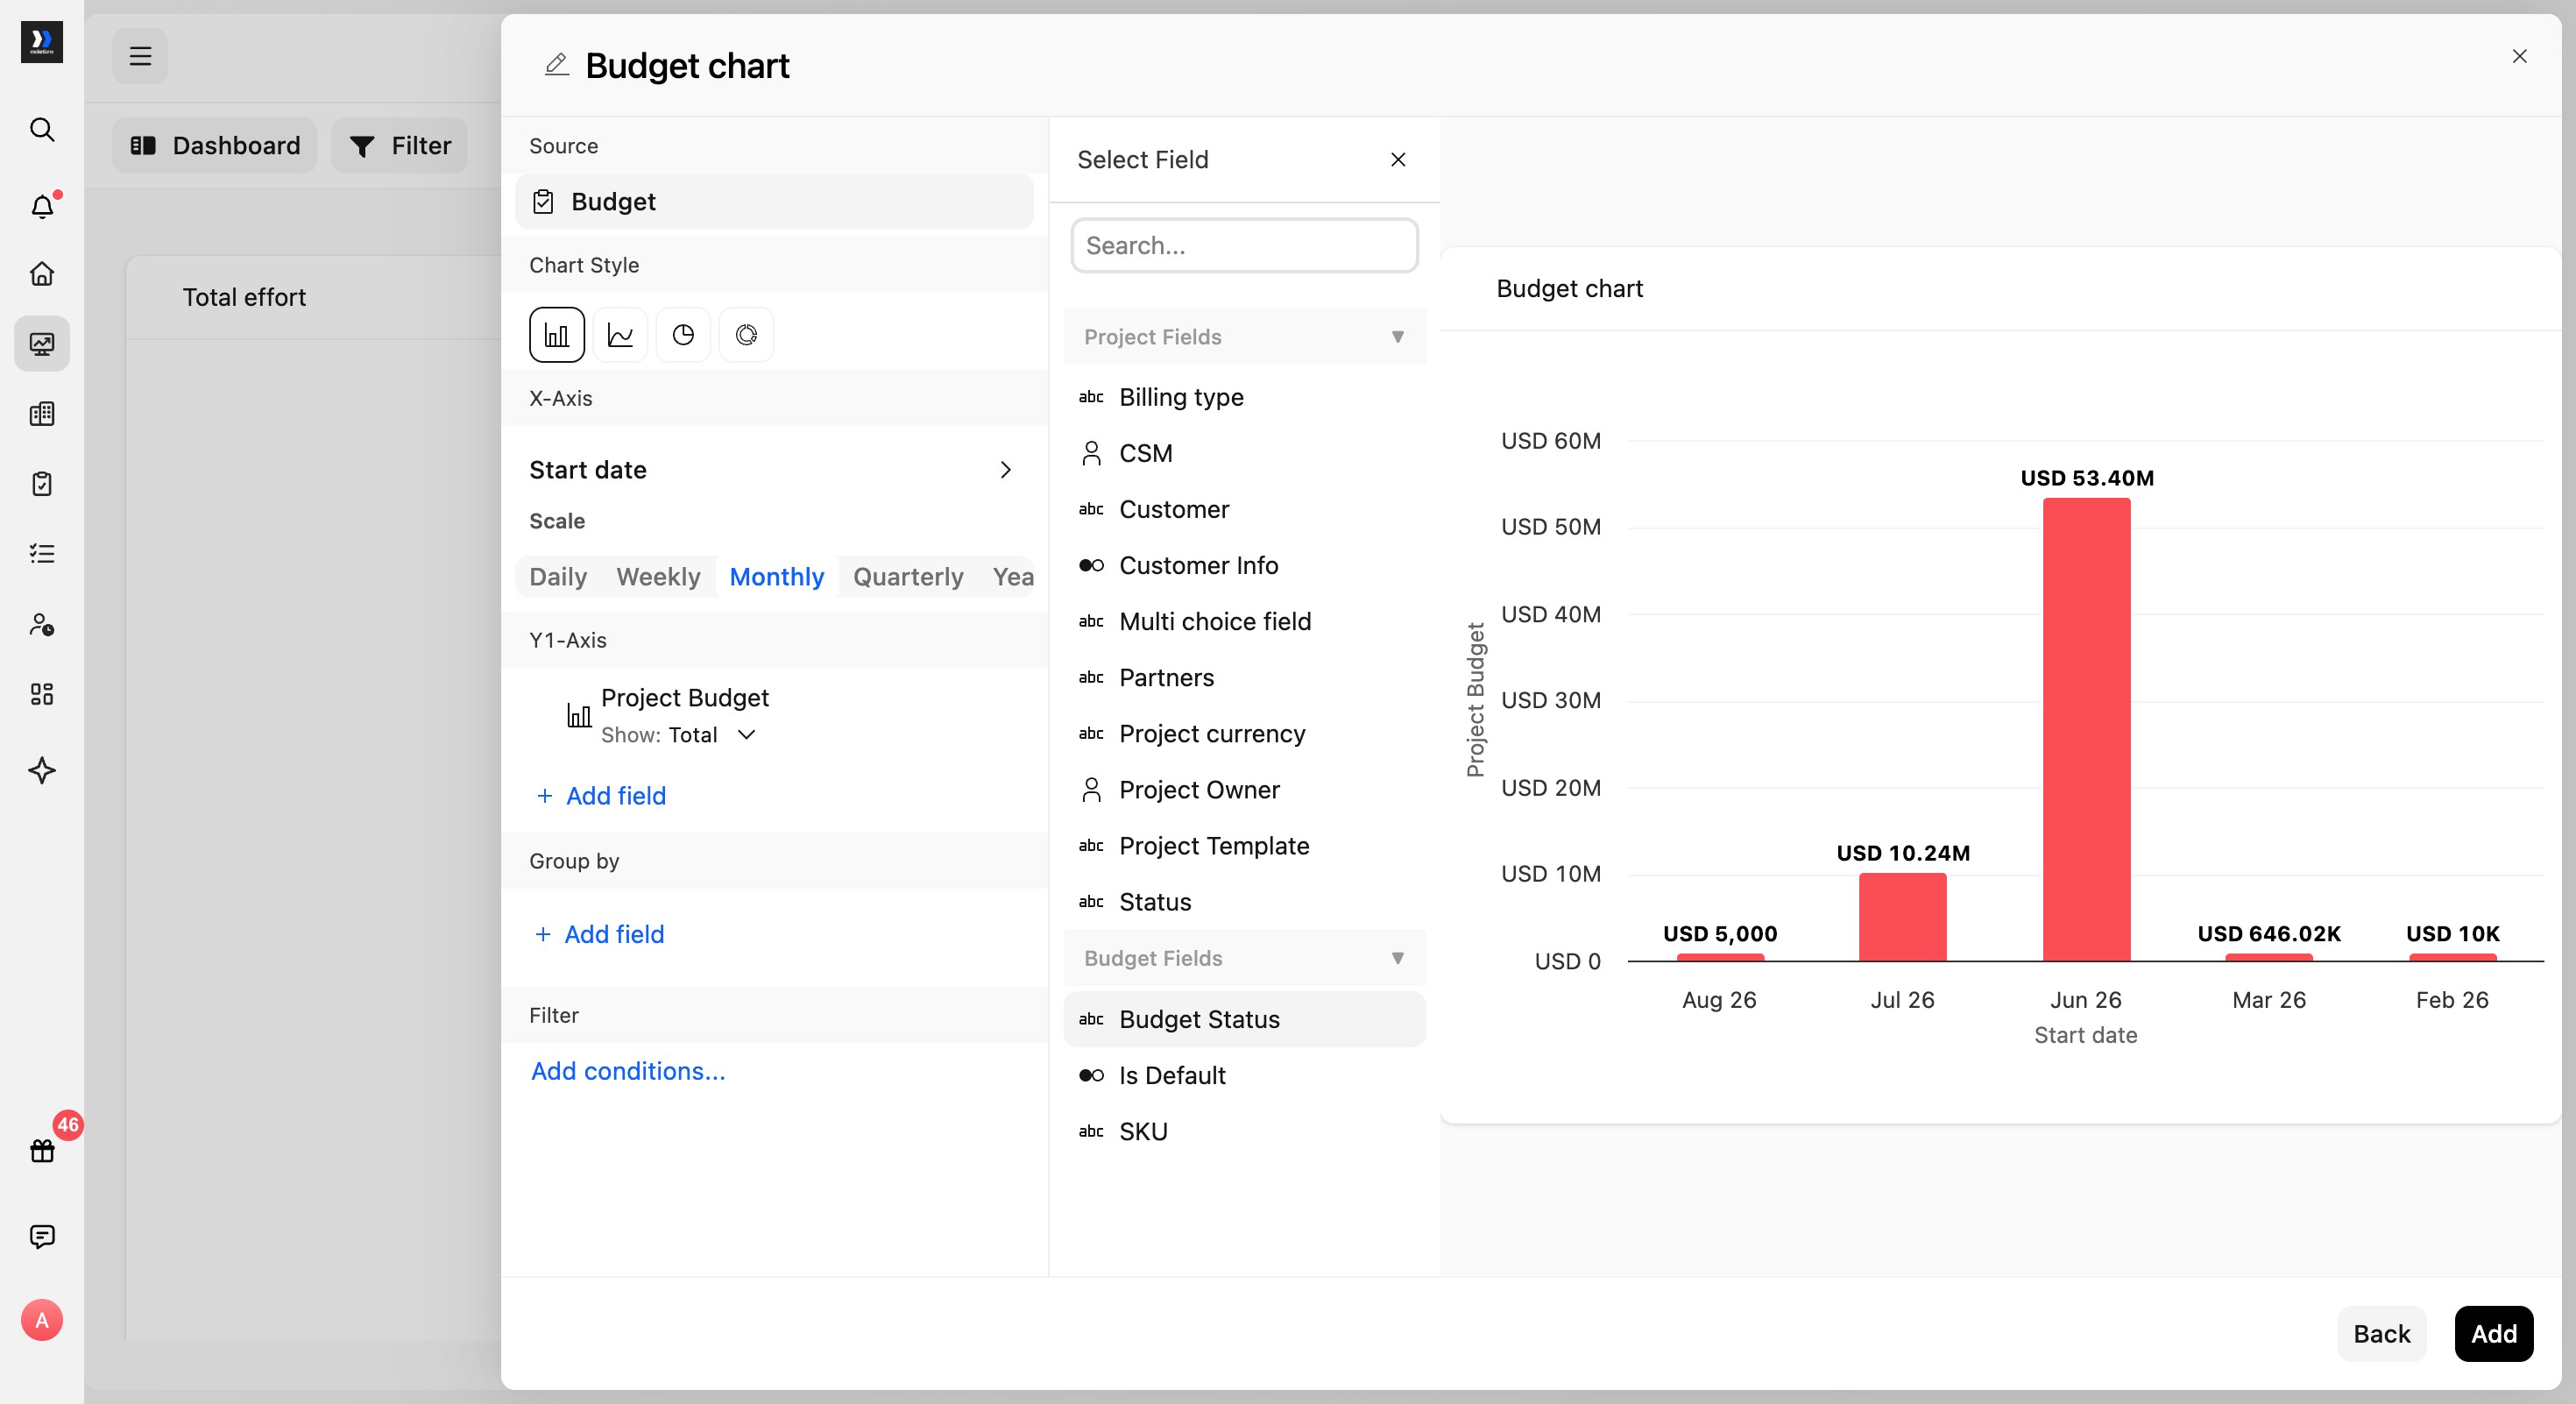The image size is (2576, 1404).
Task: Click the Project Budget bar chart icon
Action: pyautogui.click(x=579, y=715)
